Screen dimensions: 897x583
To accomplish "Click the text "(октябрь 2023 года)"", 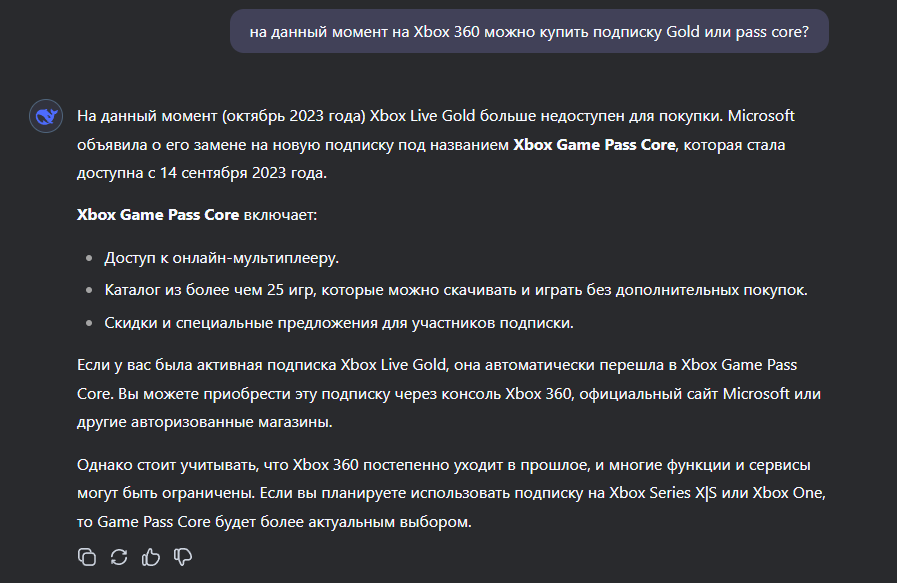I will (x=293, y=116).
